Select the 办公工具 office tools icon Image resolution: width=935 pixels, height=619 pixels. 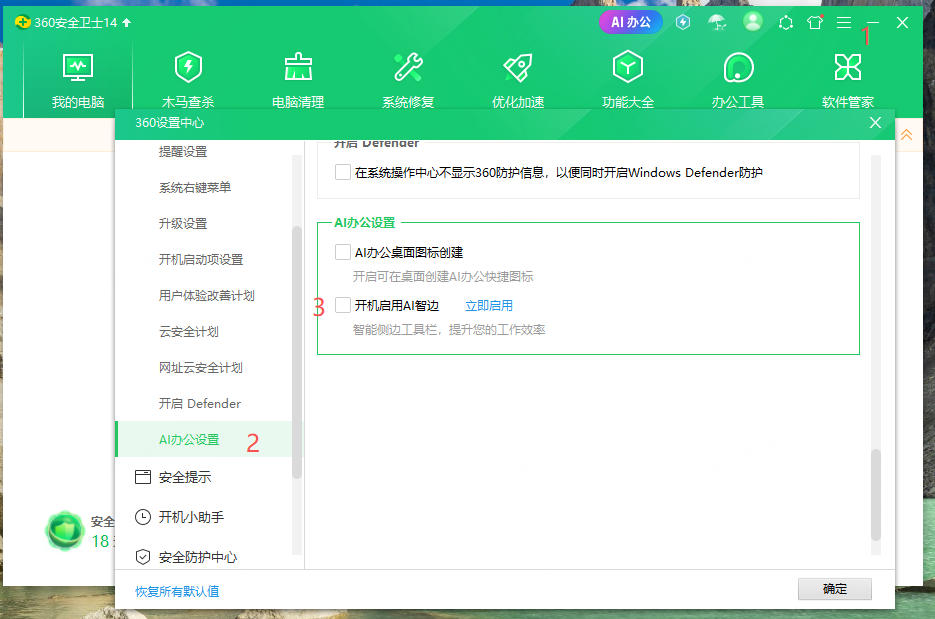click(737, 78)
